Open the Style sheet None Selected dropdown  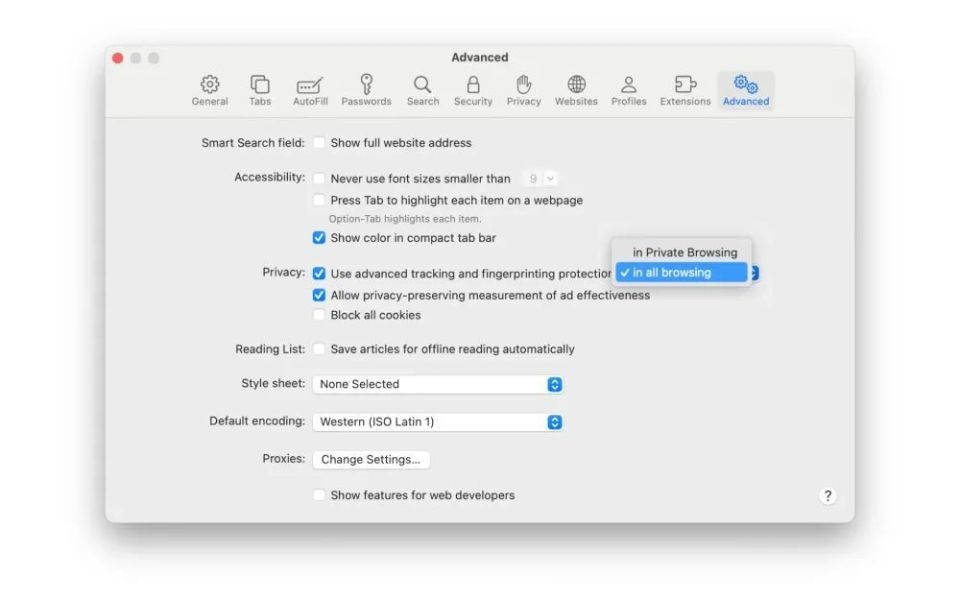[x=438, y=384]
